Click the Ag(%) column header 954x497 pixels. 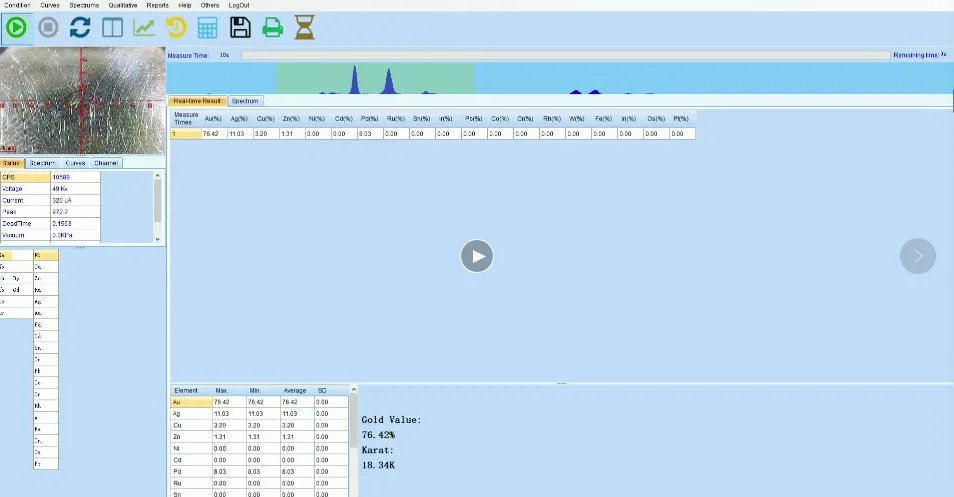click(x=239, y=119)
